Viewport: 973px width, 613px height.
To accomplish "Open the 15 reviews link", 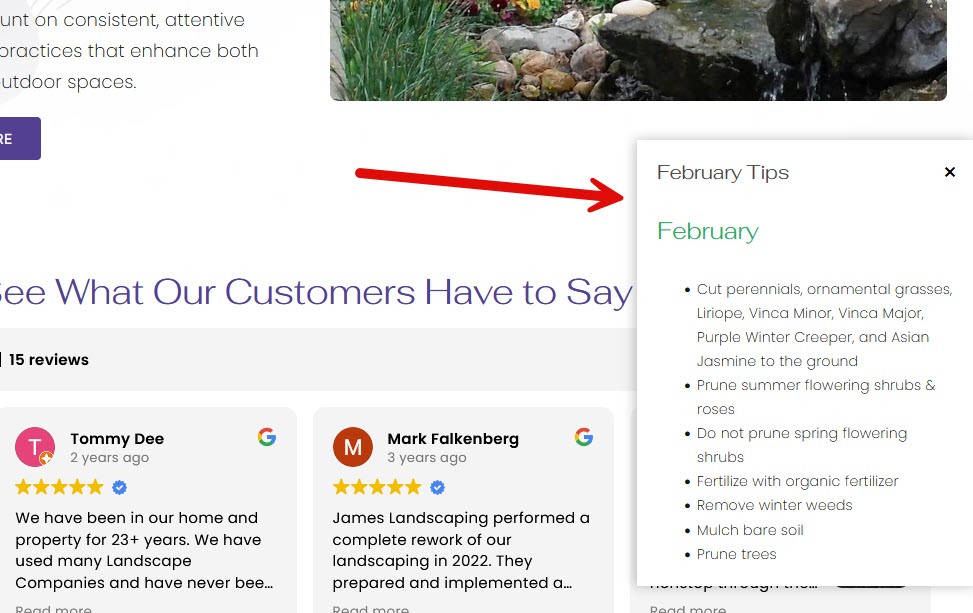I will pyautogui.click(x=48, y=359).
